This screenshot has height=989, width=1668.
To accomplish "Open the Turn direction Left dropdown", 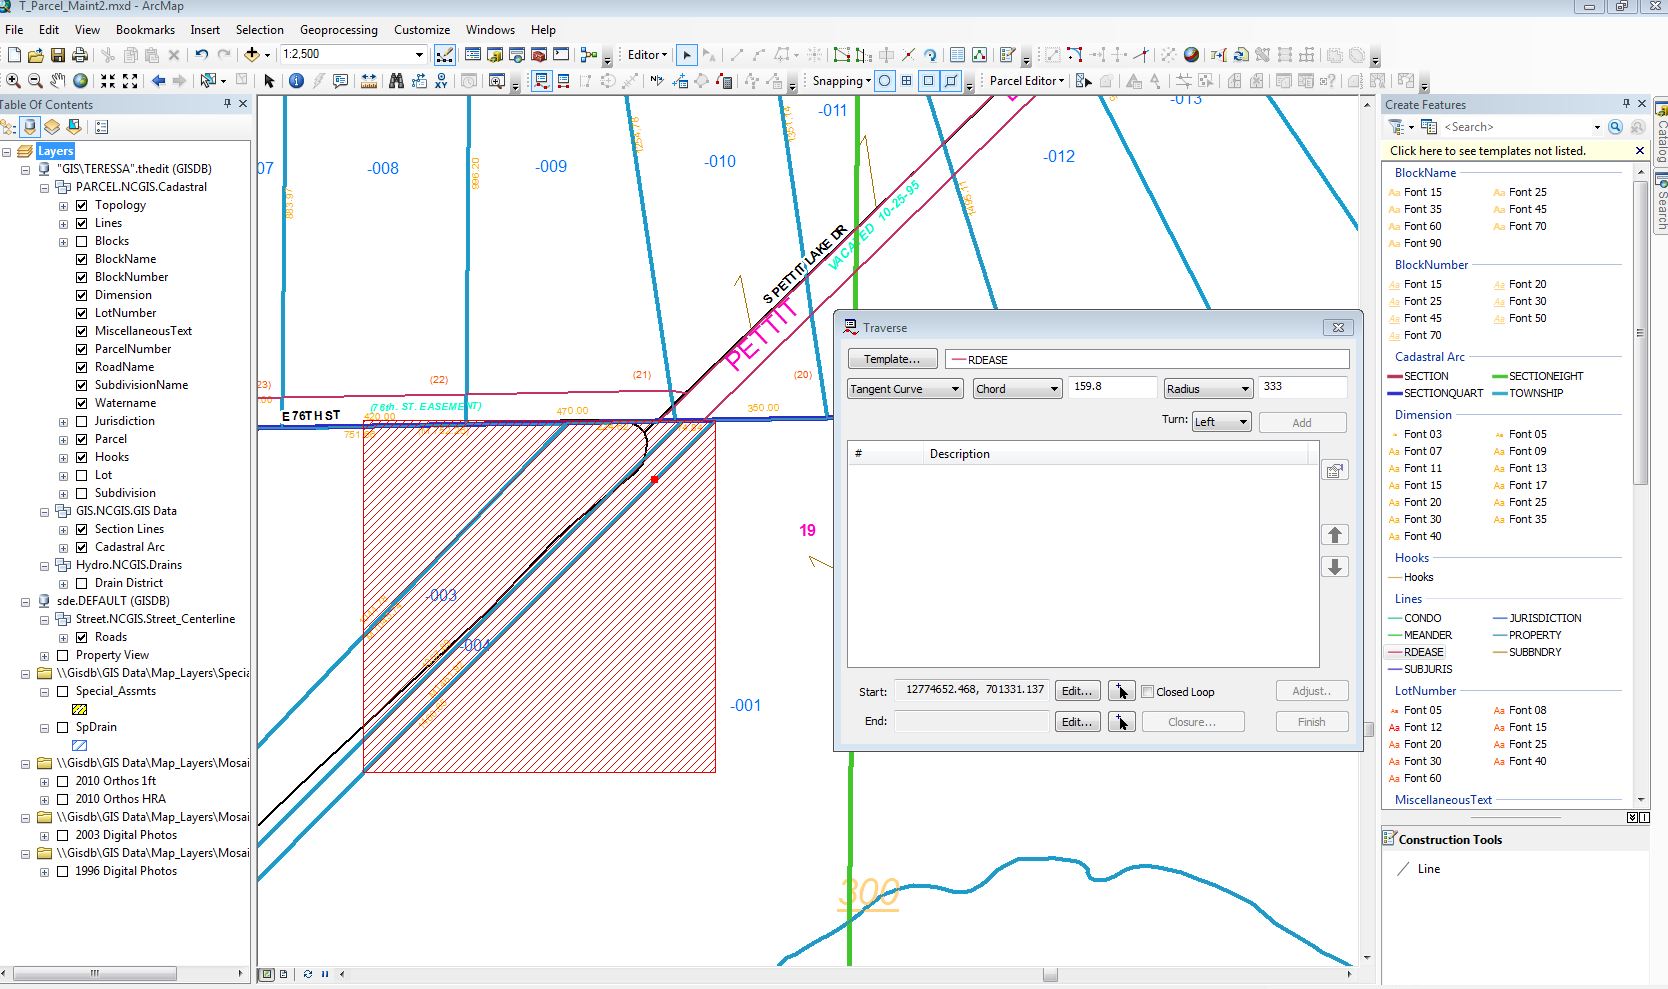I will 1220,422.
